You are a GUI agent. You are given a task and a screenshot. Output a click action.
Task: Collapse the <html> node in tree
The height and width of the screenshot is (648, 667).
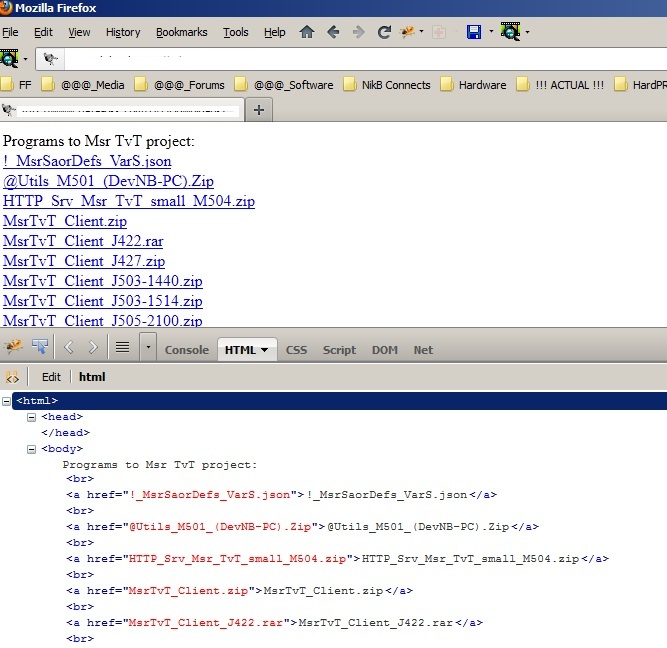click(6, 401)
